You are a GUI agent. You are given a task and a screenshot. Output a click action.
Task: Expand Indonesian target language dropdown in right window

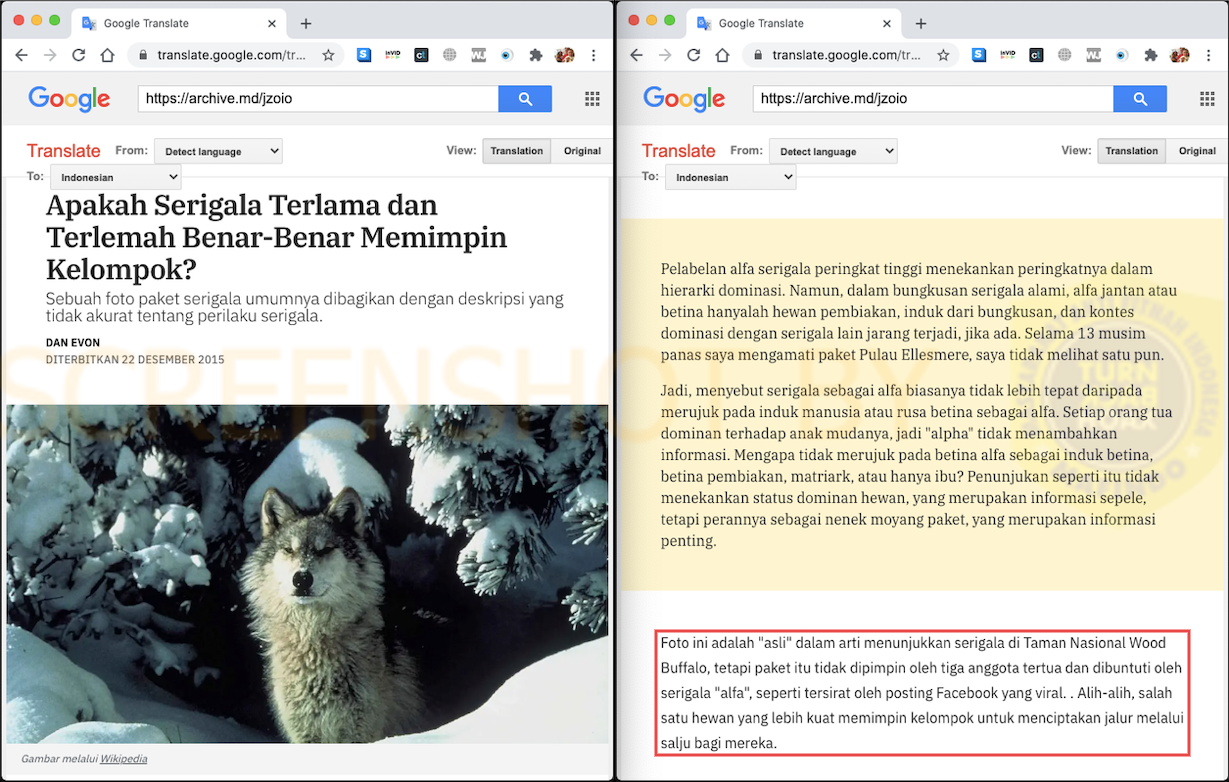pyautogui.click(x=730, y=177)
